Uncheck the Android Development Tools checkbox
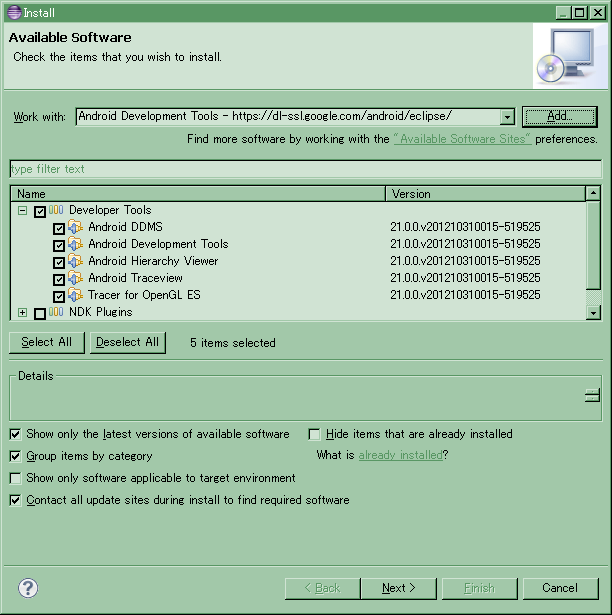The width and height of the screenshot is (612, 615). [x=59, y=246]
